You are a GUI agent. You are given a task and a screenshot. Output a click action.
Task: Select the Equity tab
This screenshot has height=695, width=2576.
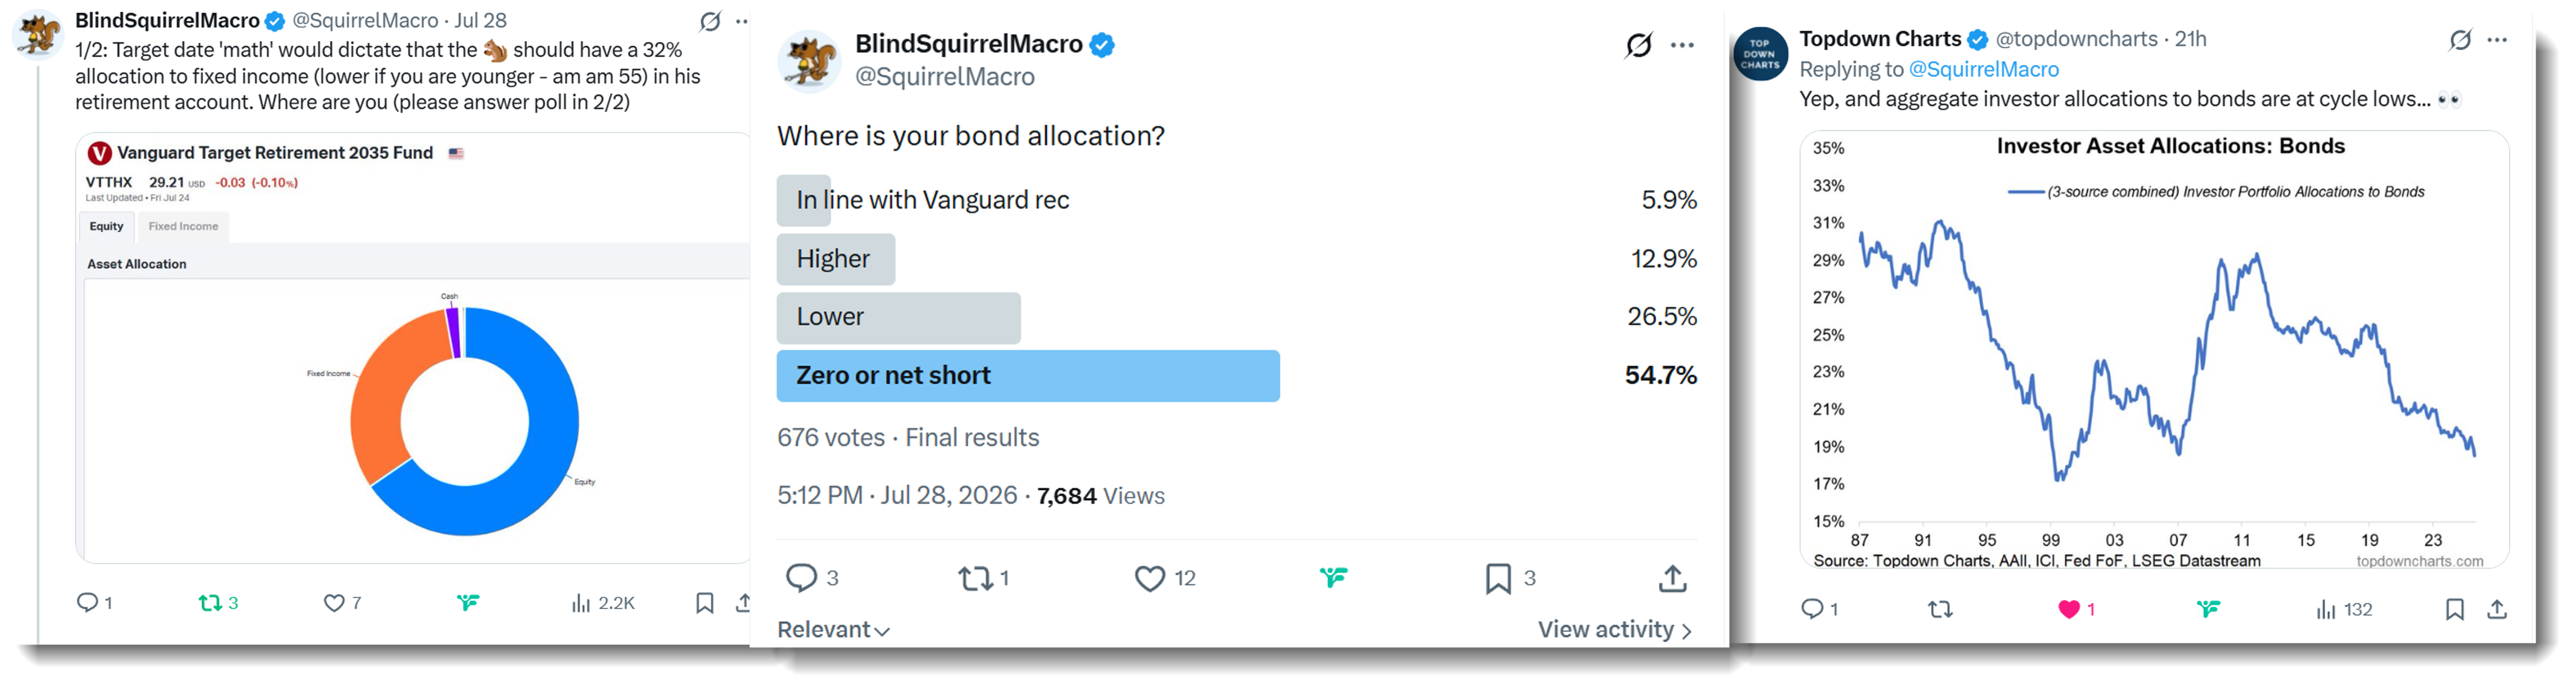click(106, 226)
